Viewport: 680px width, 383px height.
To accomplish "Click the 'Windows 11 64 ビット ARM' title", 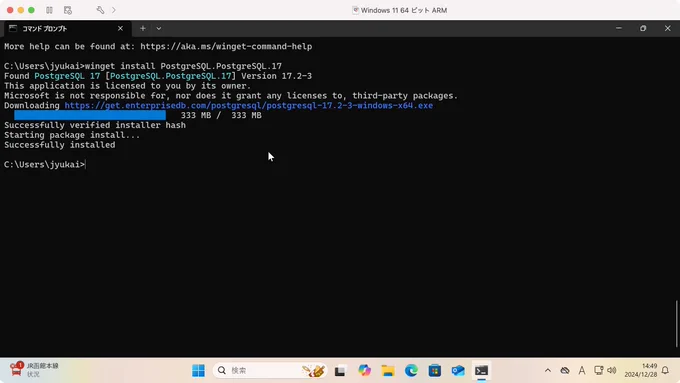I will point(404,10).
